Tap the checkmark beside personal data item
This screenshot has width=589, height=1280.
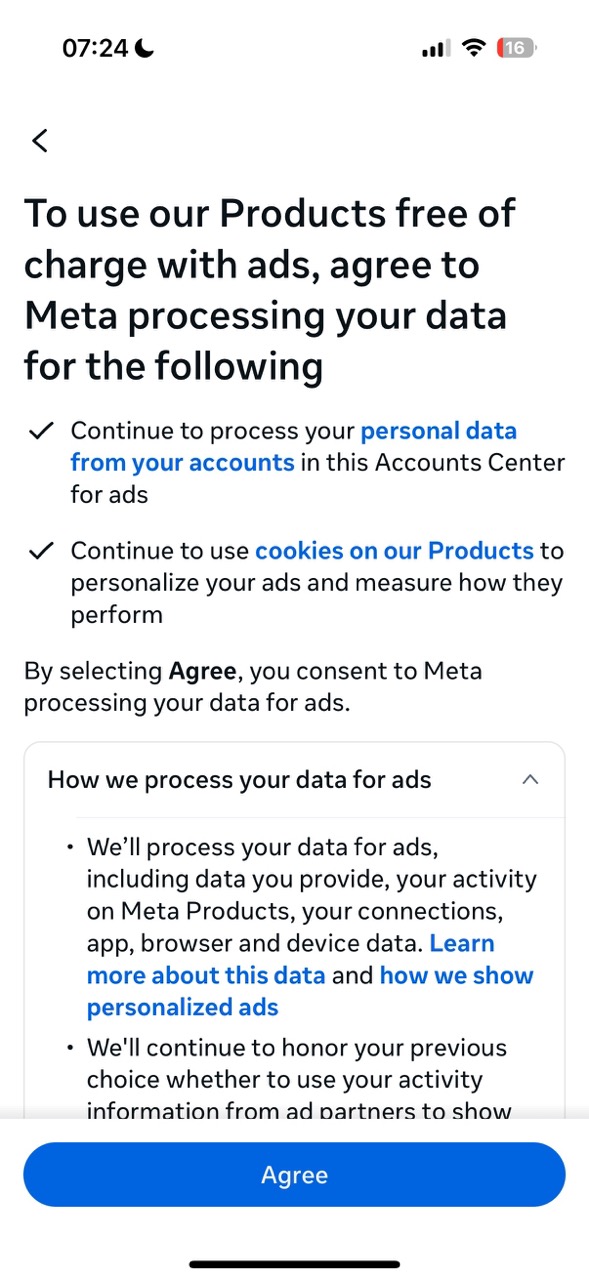point(40,432)
